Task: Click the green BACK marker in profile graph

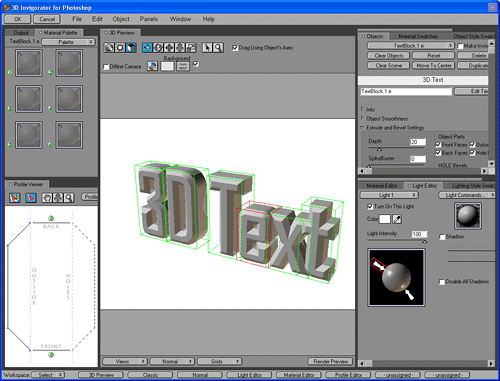Action: coord(51,218)
